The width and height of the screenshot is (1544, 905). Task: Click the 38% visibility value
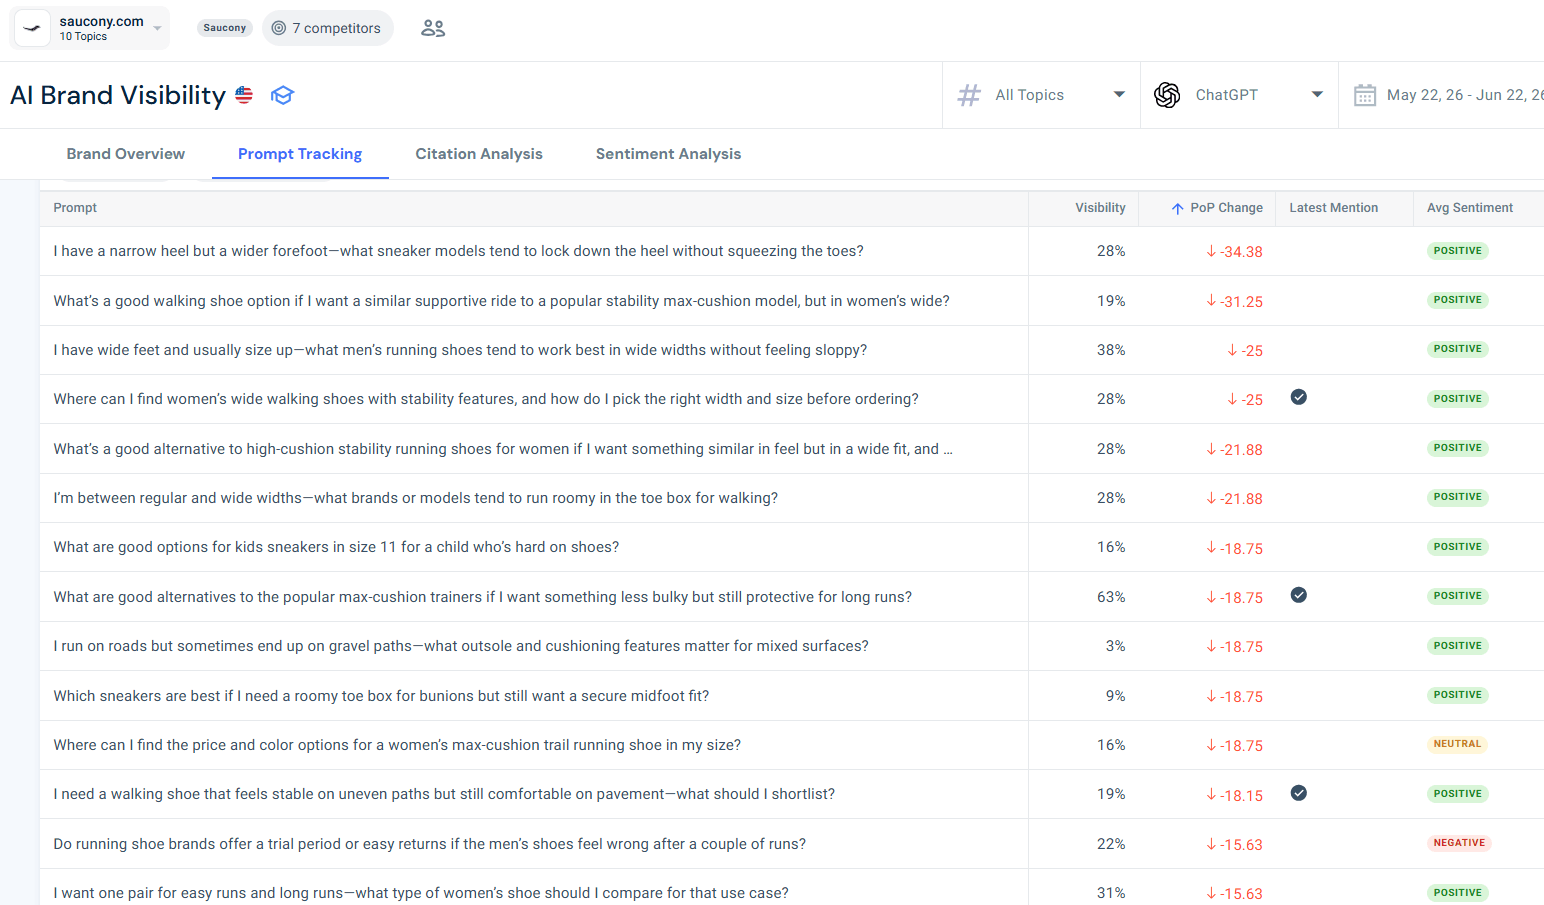click(1111, 350)
